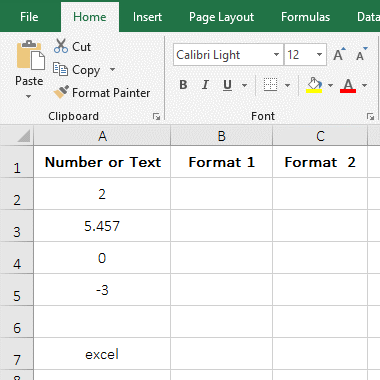Open the Page Layout tab
Screen dimensions: 380x380
pyautogui.click(x=221, y=17)
